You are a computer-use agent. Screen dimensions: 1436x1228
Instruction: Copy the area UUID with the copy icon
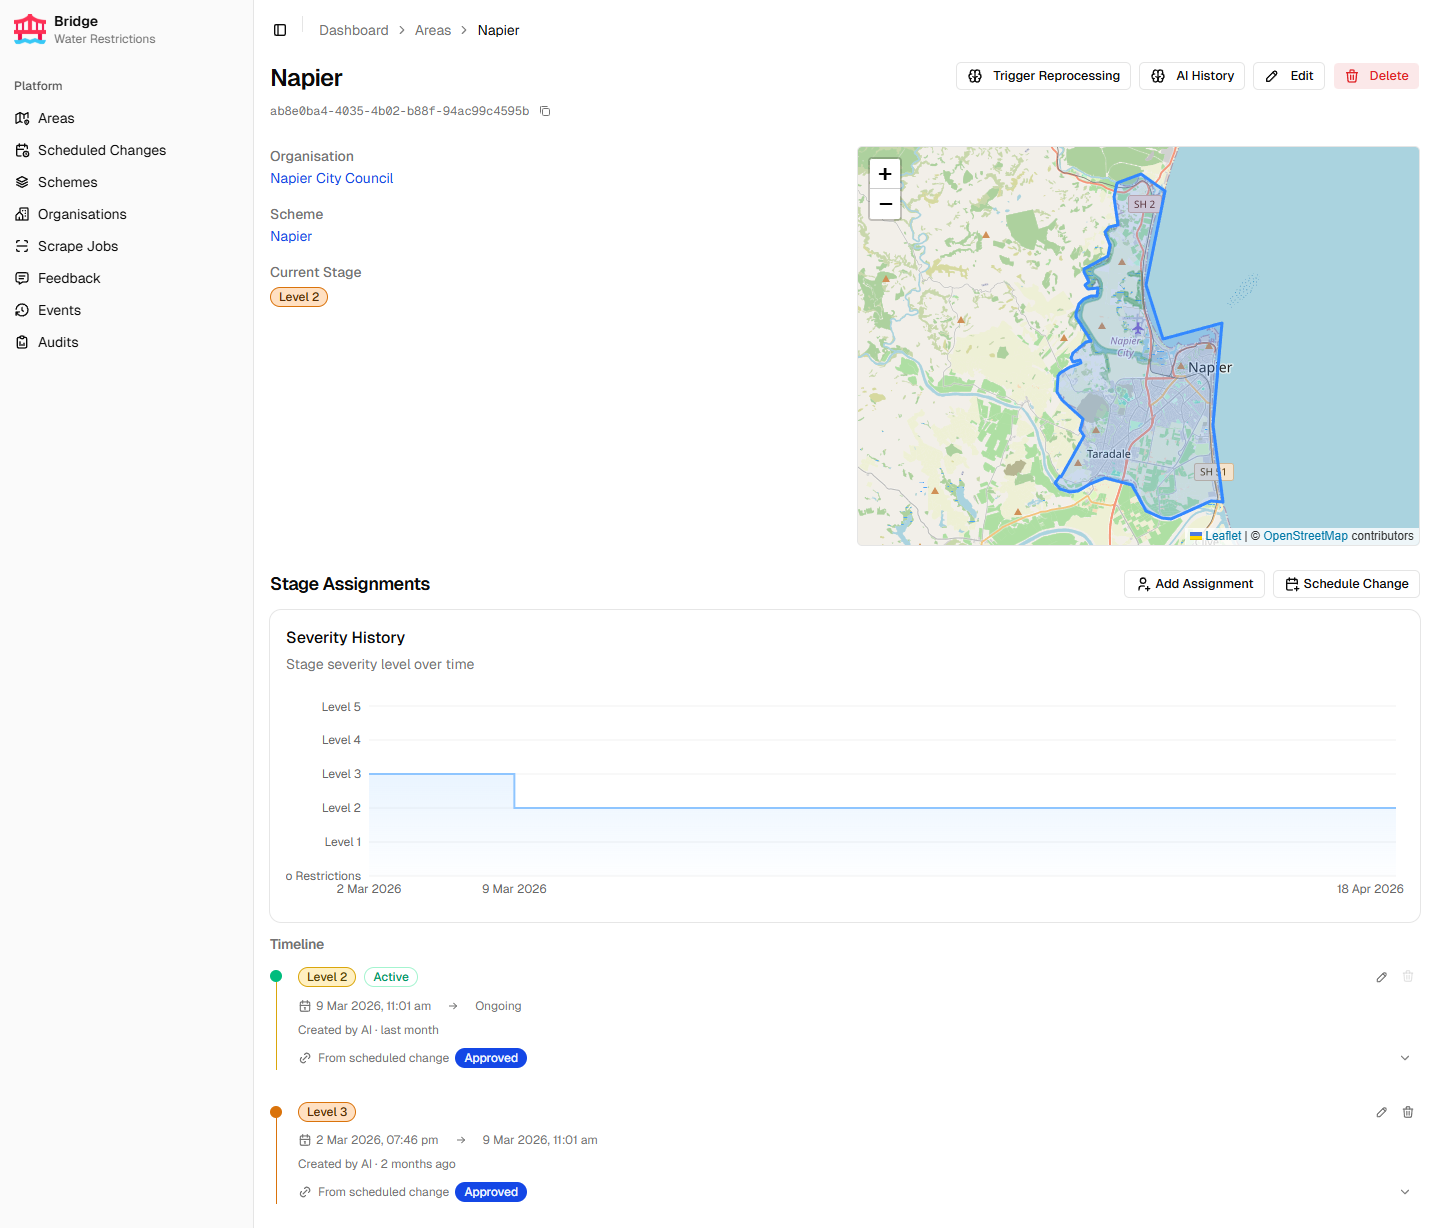pos(545,111)
